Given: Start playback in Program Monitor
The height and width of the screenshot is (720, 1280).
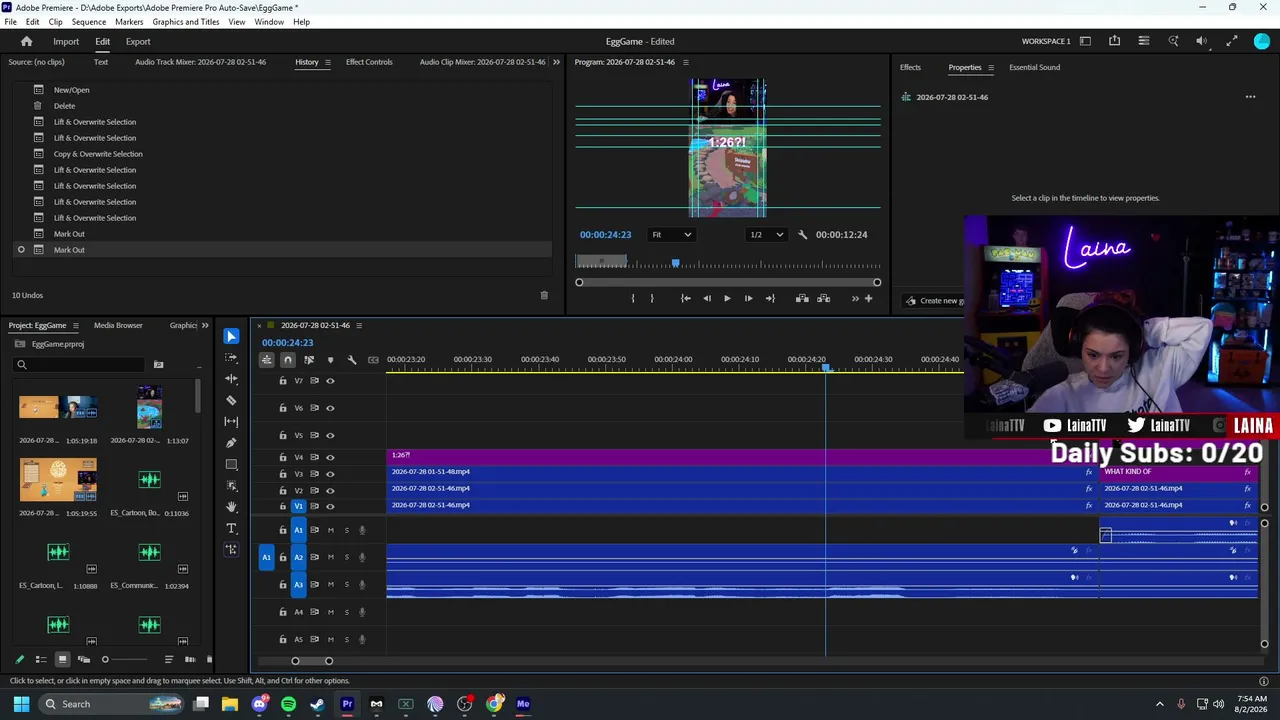Looking at the screenshot, I should (x=727, y=298).
